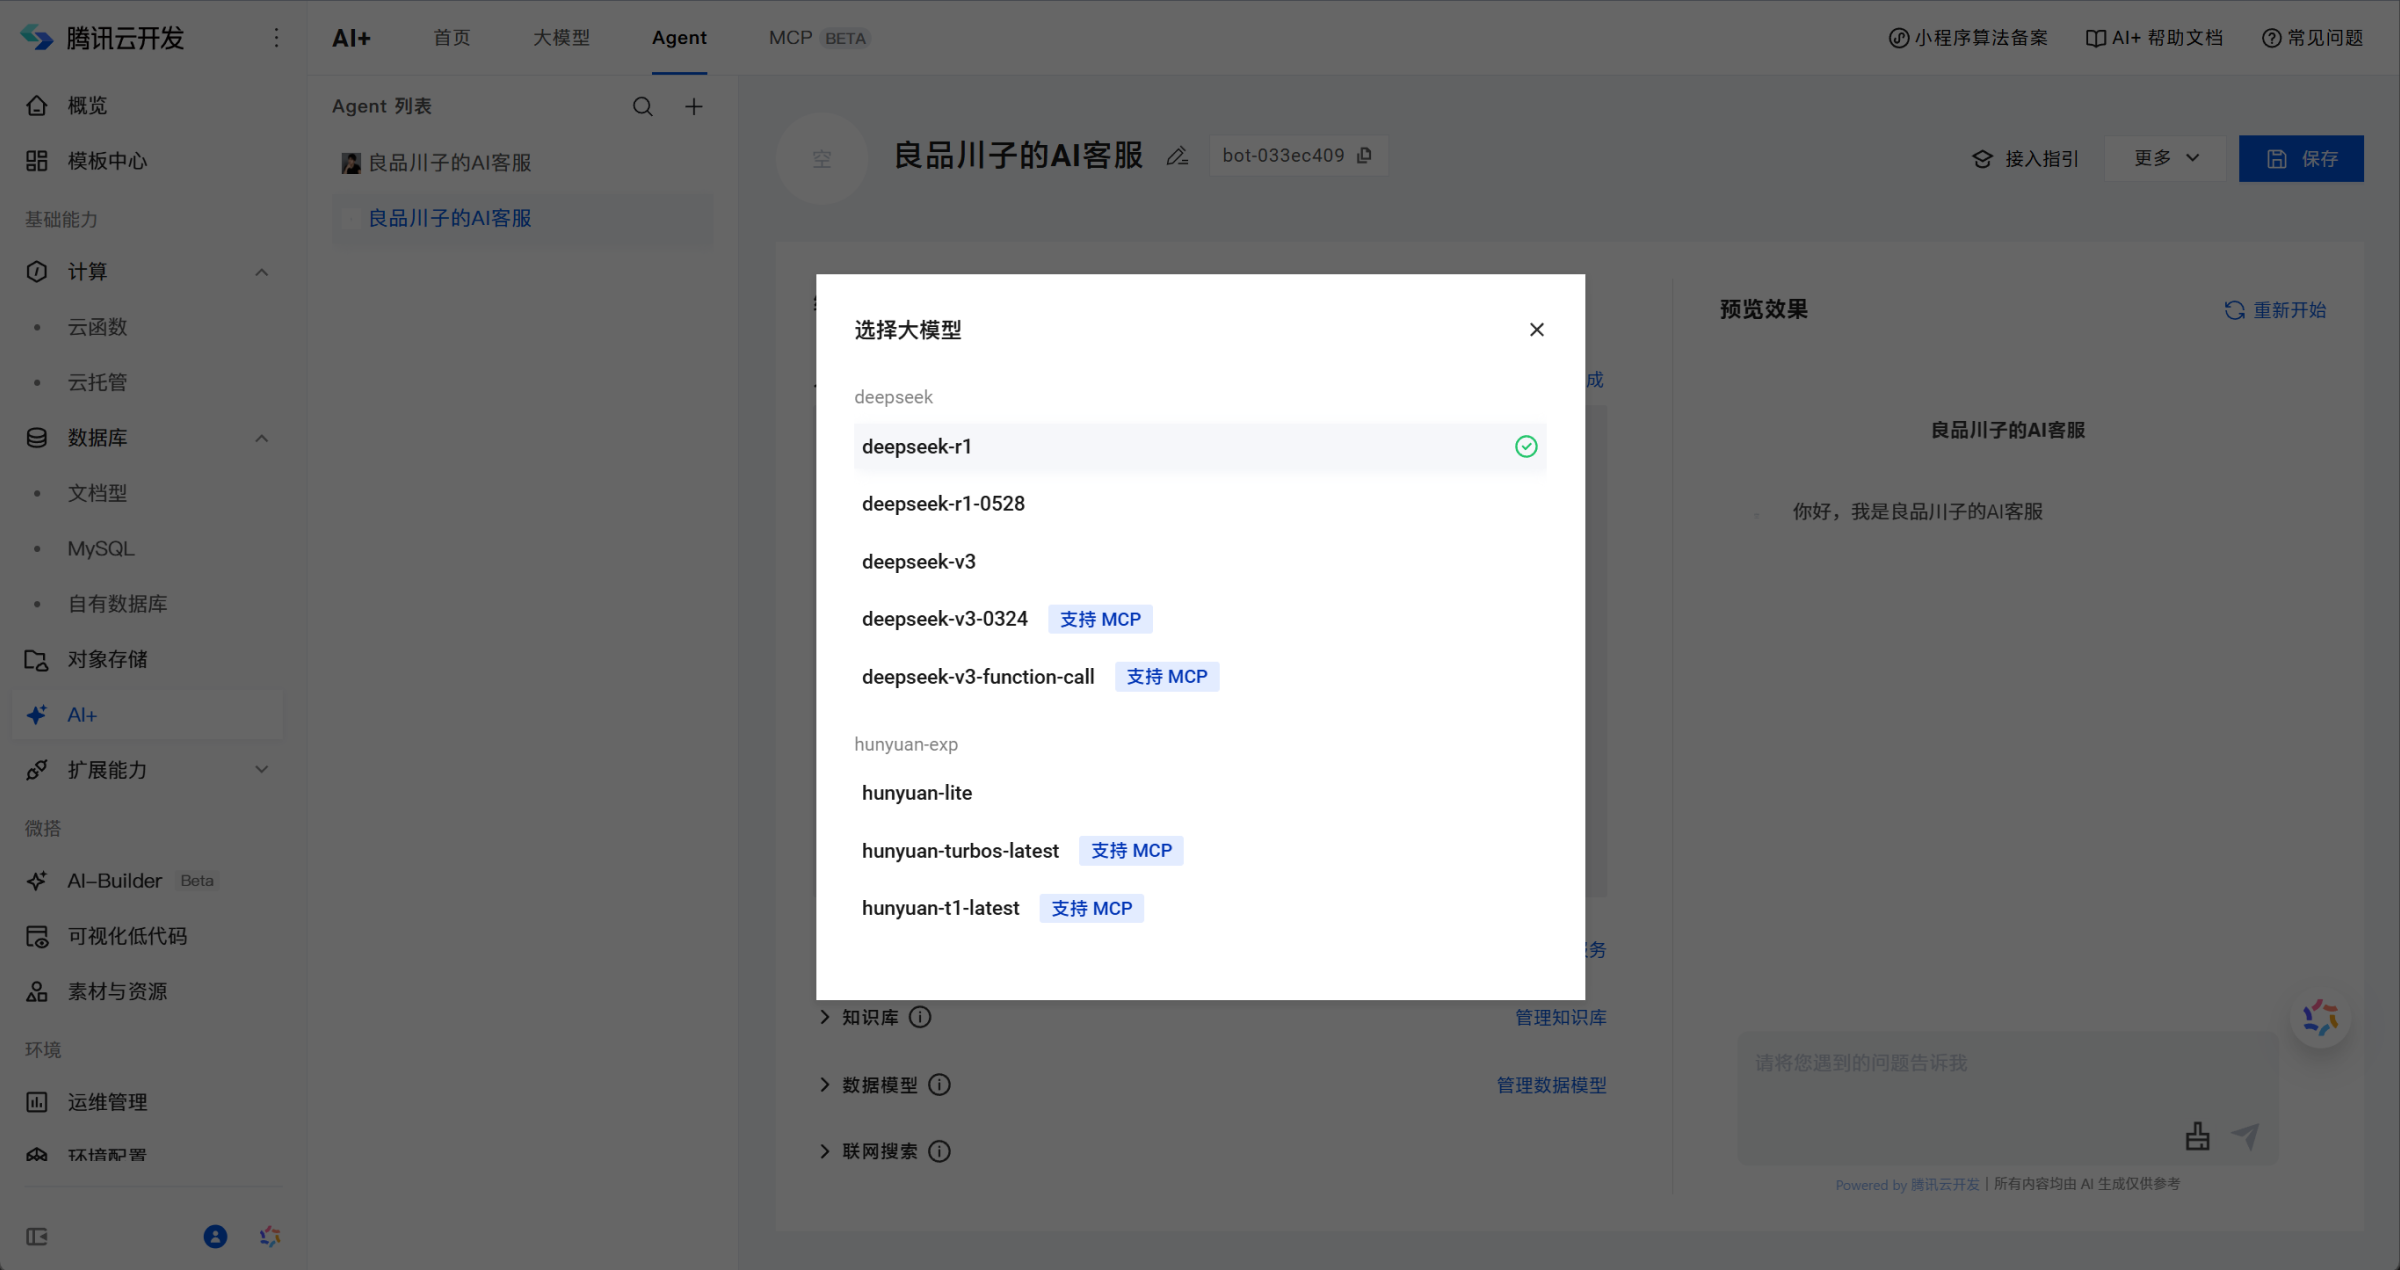Screen dimensions: 2400x1270
Task: Select the hunyuan-lite model
Action: click(x=1200, y=793)
